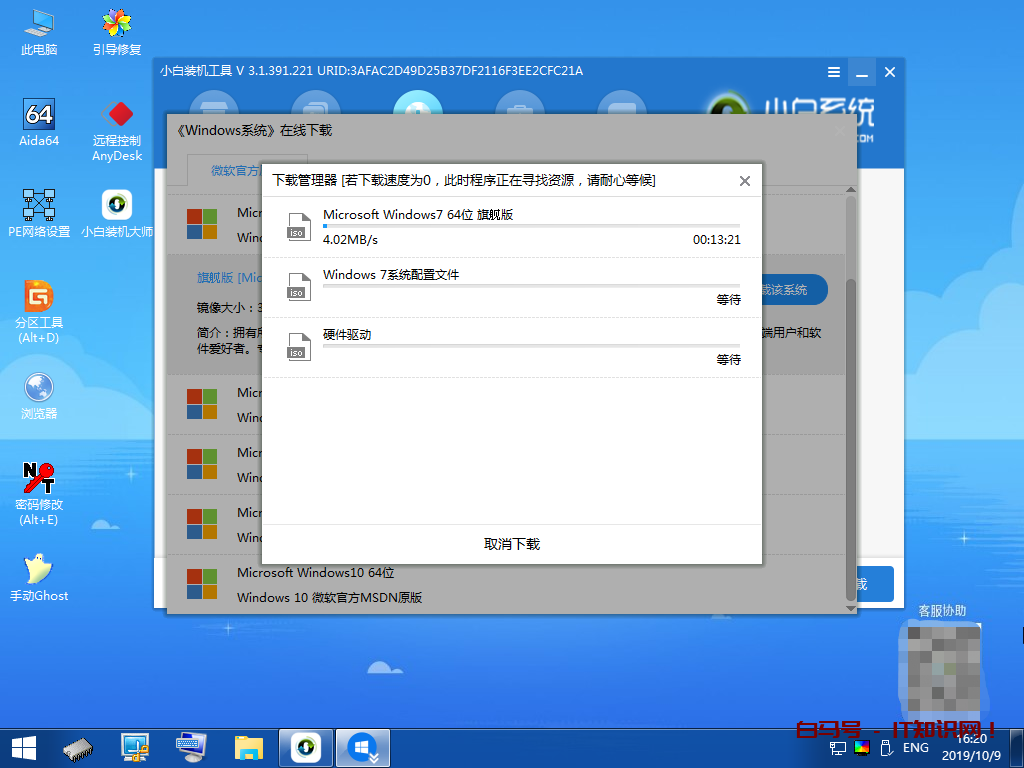Open File Explorer folder in taskbar
This screenshot has width=1024, height=768.
pyautogui.click(x=248, y=747)
